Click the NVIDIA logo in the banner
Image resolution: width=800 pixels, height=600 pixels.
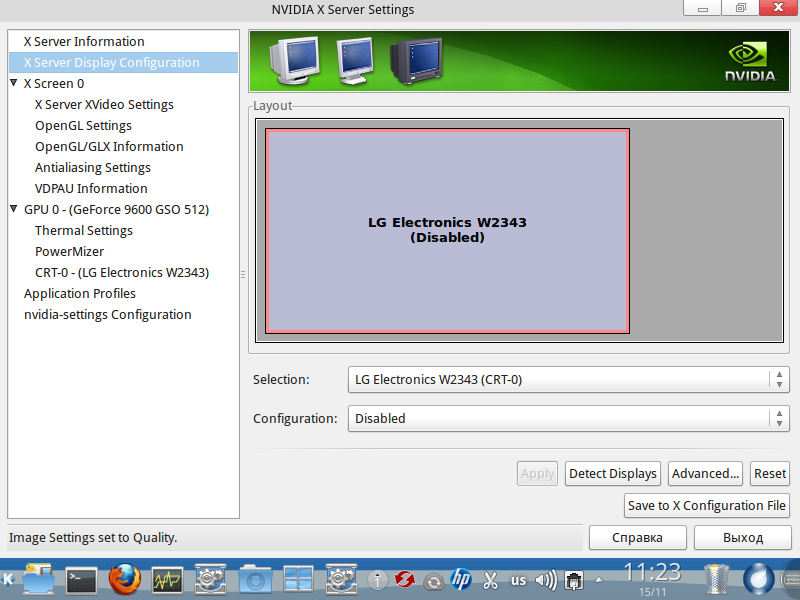click(x=751, y=62)
